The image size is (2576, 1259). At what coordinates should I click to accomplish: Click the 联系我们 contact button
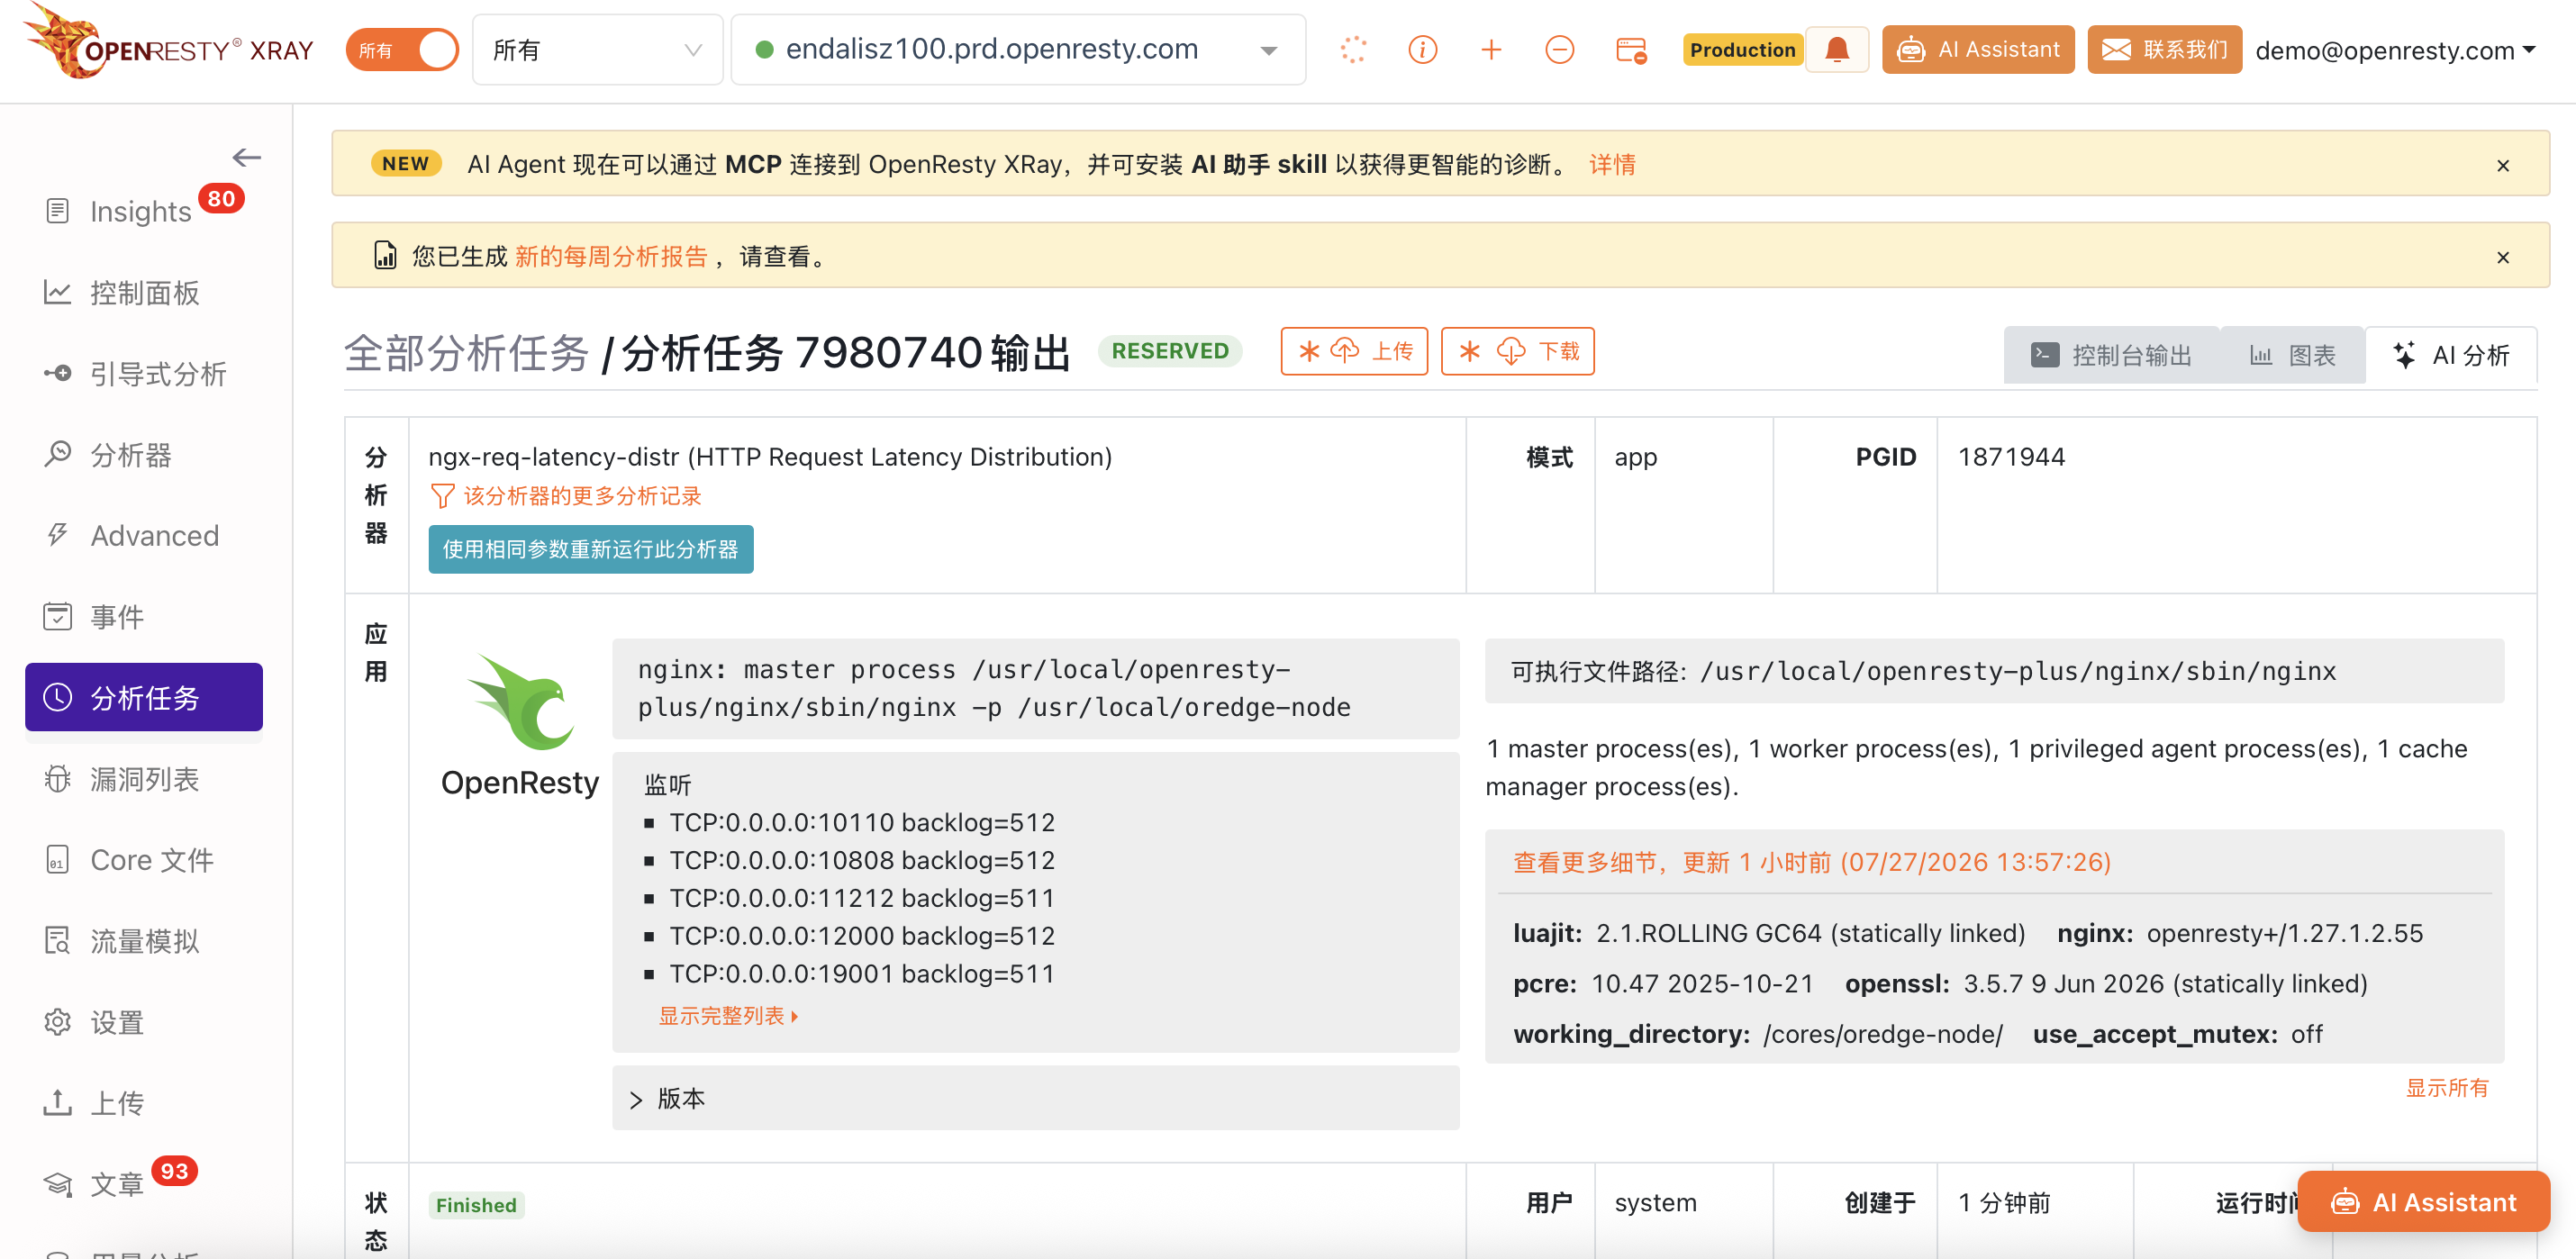click(2164, 50)
